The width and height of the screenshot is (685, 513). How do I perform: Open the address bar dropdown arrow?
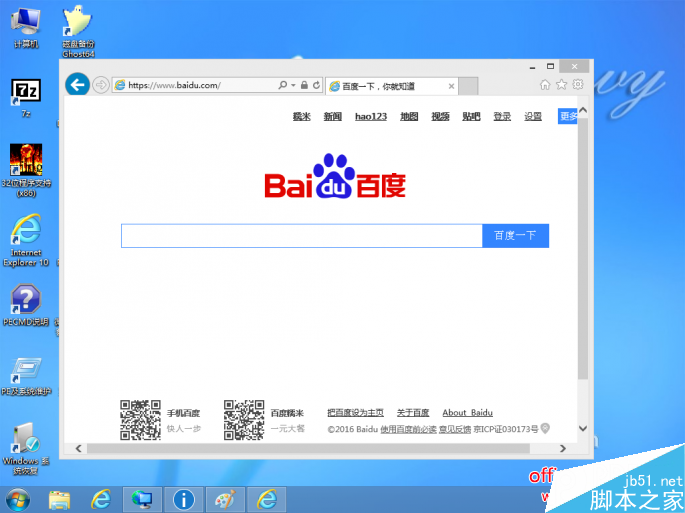294,85
